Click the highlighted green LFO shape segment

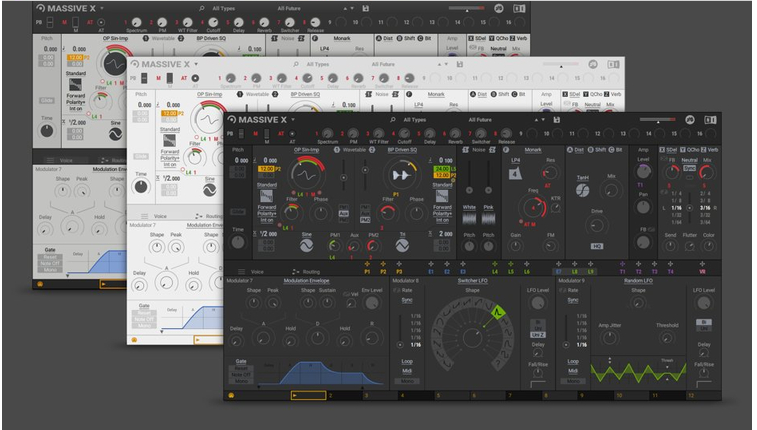coord(497,313)
